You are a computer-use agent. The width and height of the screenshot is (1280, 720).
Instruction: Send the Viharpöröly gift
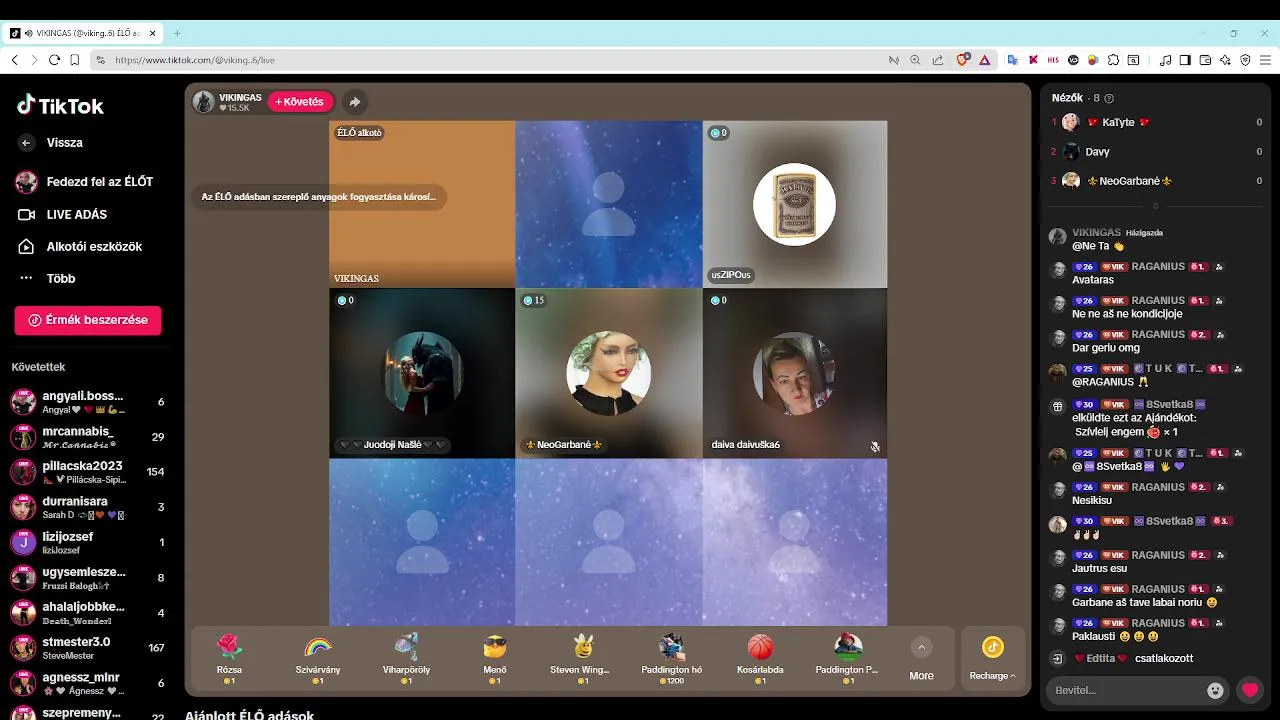(x=406, y=658)
